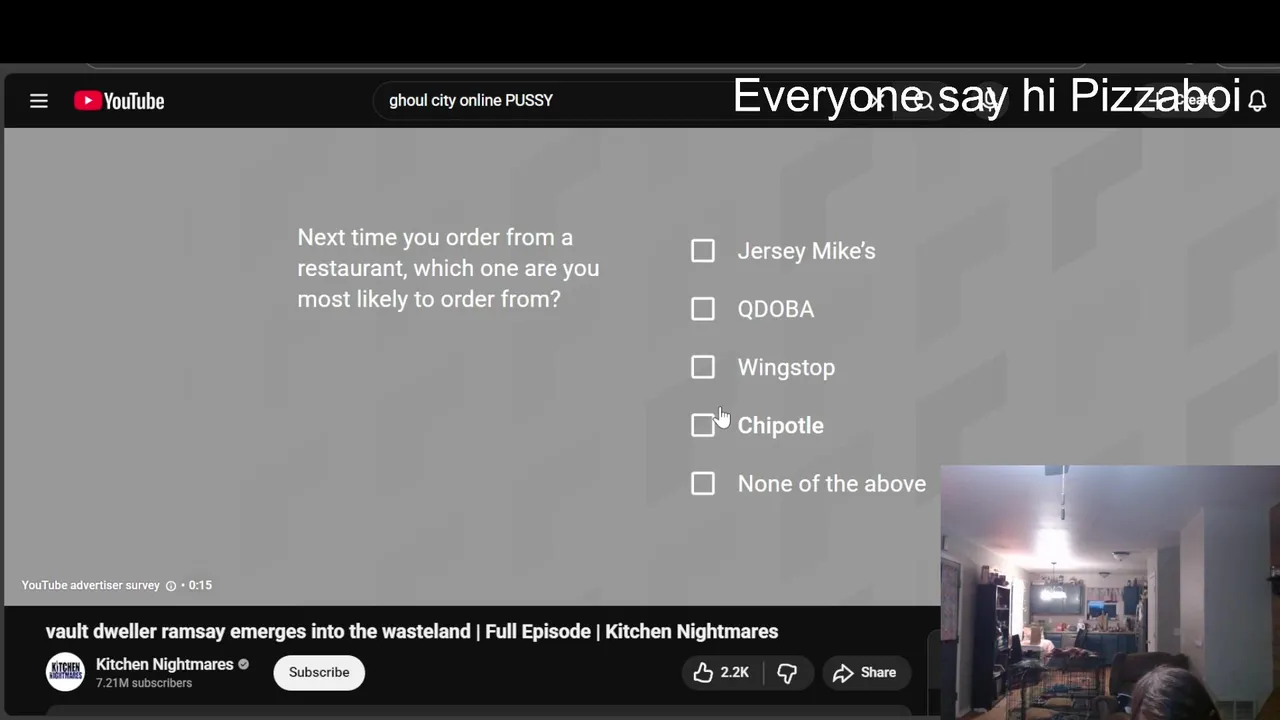1280x720 pixels.
Task: Click the survey question text
Action: (448, 268)
